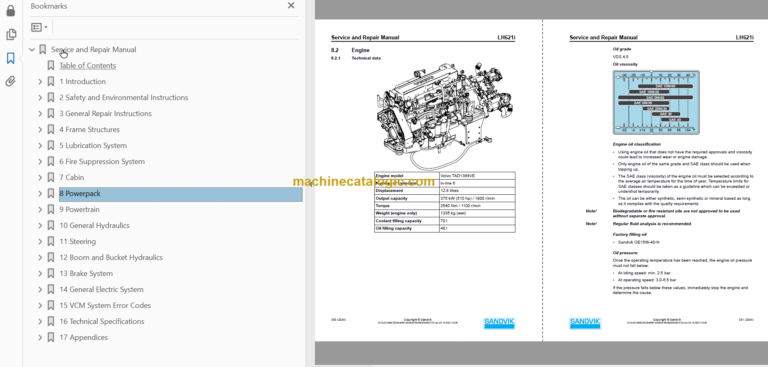Toggle the Bookmarks panel icon in sidebar
This screenshot has width=768, height=367.
click(x=10, y=58)
